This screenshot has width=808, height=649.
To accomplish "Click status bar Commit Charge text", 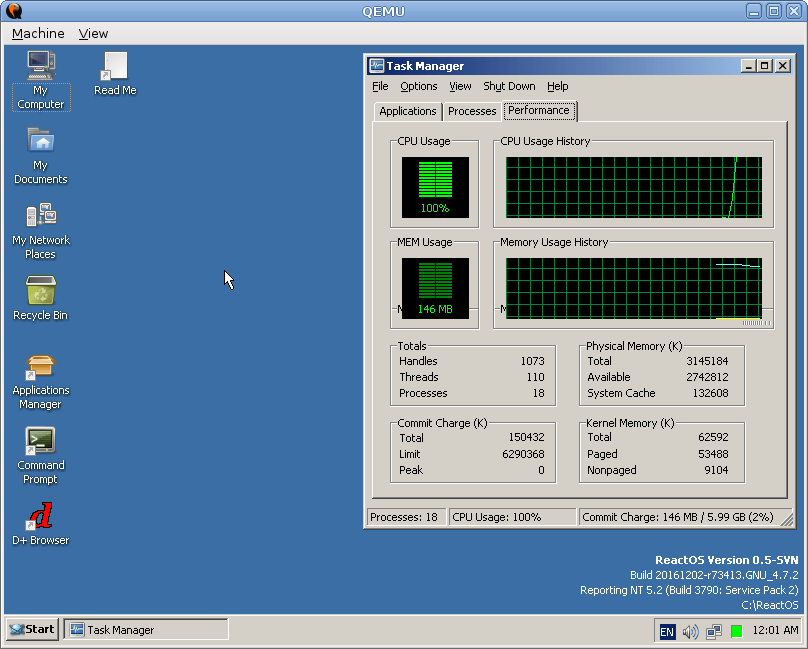I will [678, 517].
